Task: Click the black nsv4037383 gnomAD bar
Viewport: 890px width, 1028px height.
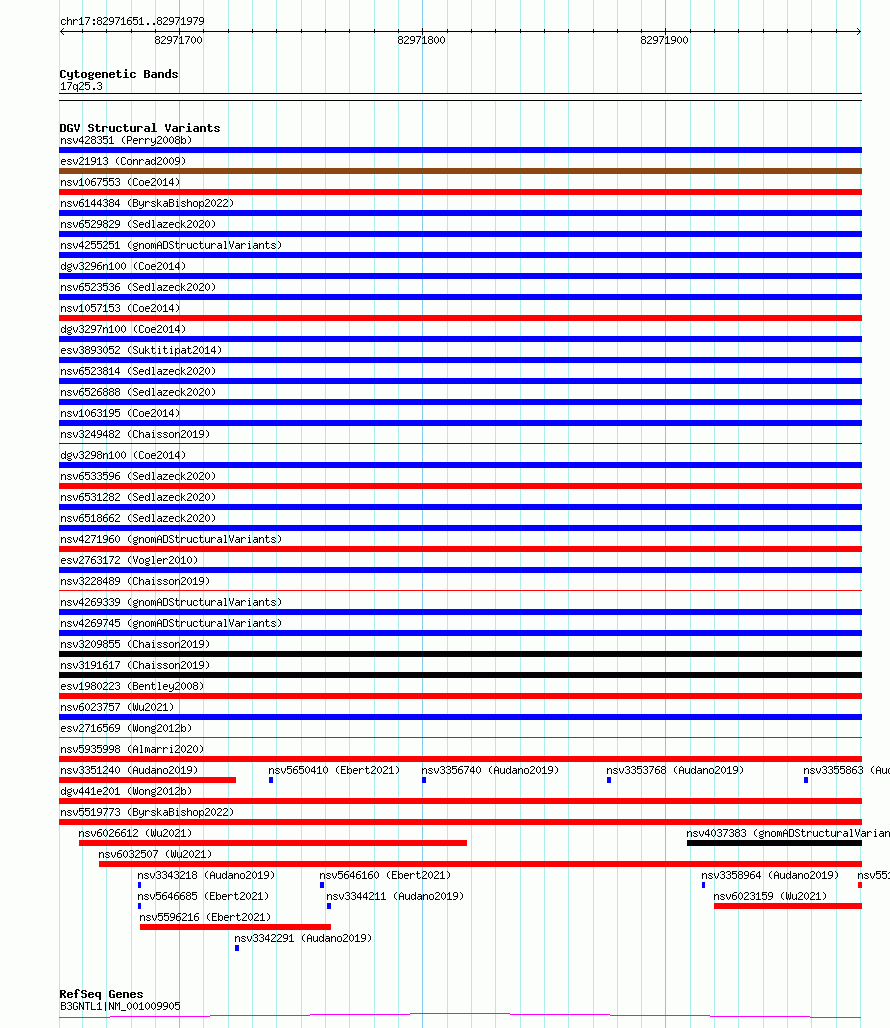Action: [x=774, y=842]
